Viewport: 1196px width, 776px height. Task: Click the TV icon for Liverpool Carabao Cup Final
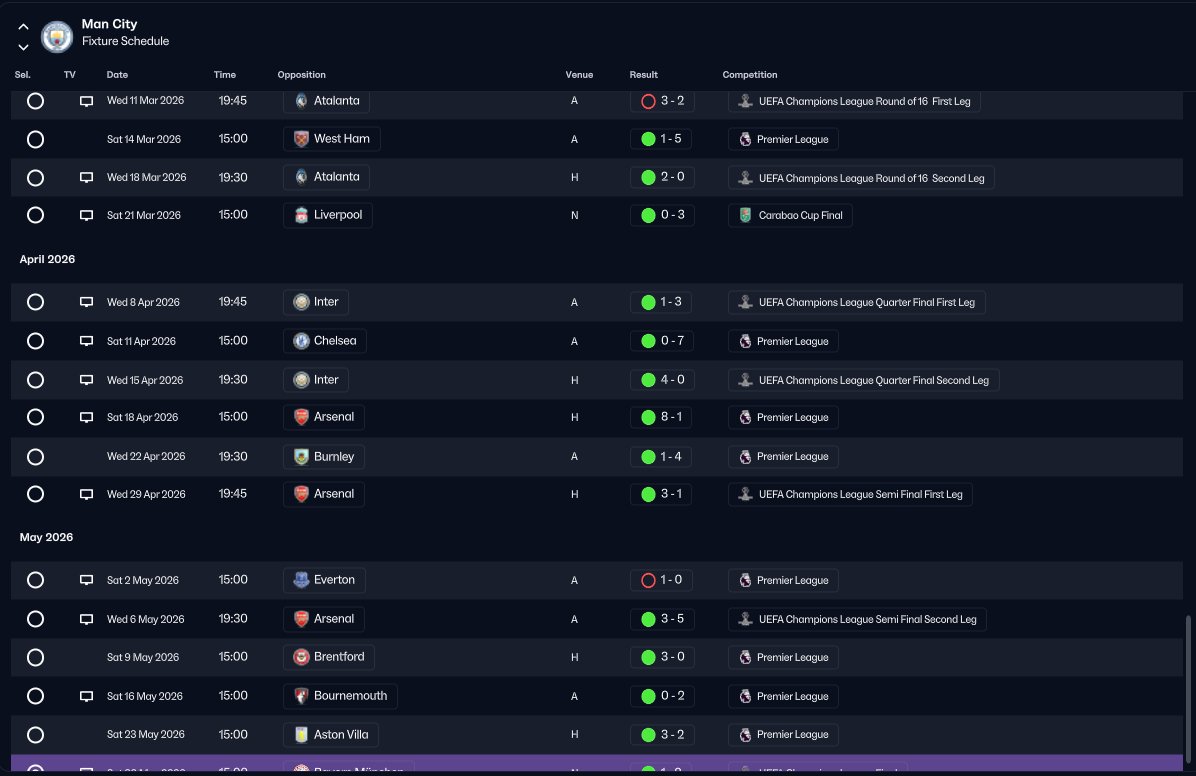pyautogui.click(x=86, y=215)
